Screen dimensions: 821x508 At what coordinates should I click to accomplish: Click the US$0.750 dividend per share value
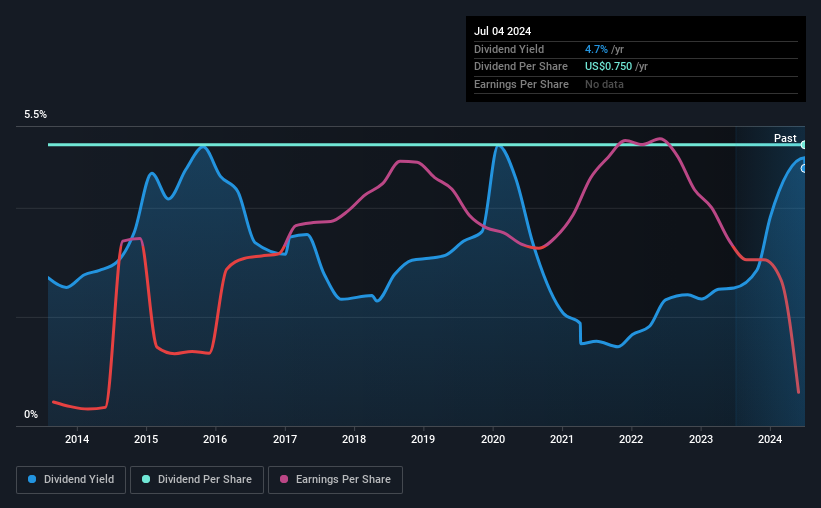pos(608,67)
